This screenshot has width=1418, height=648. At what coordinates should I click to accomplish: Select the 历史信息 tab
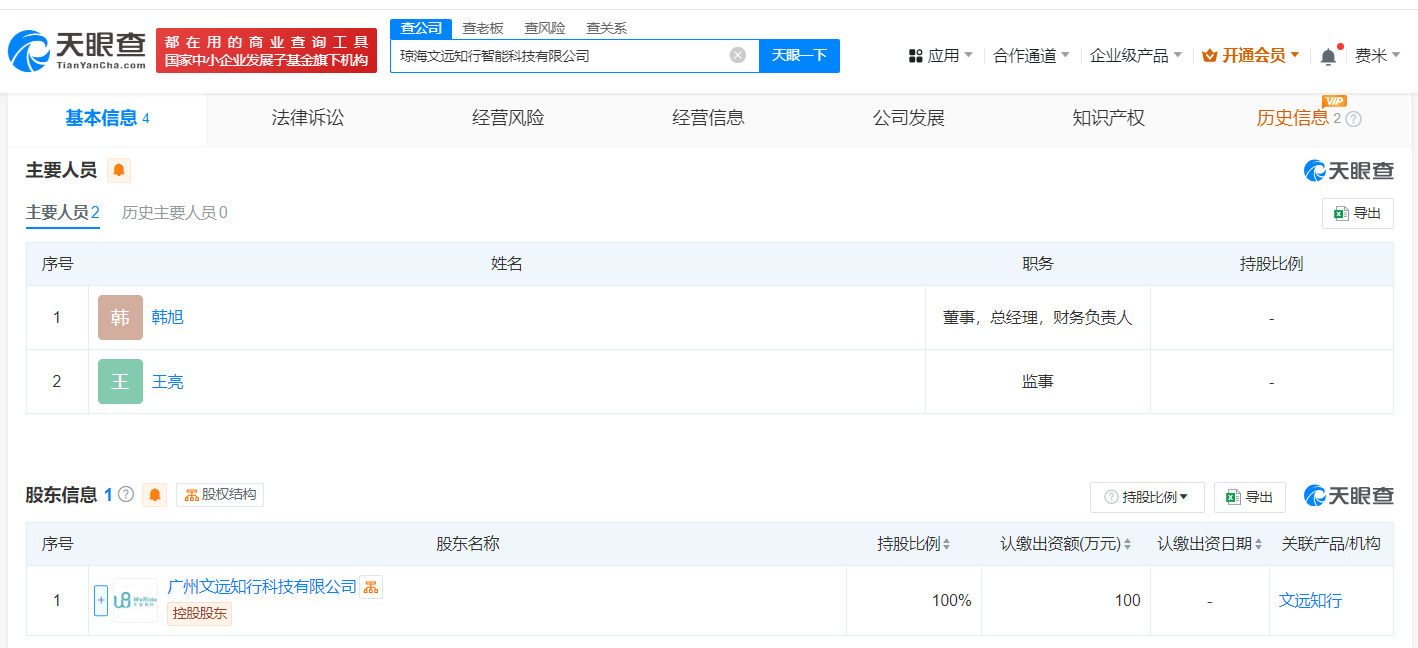pos(1300,119)
